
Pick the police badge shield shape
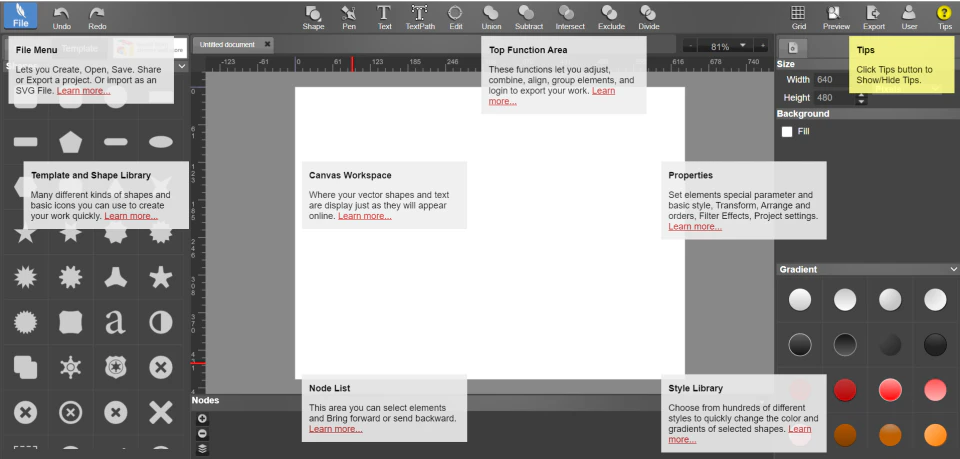(x=115, y=367)
